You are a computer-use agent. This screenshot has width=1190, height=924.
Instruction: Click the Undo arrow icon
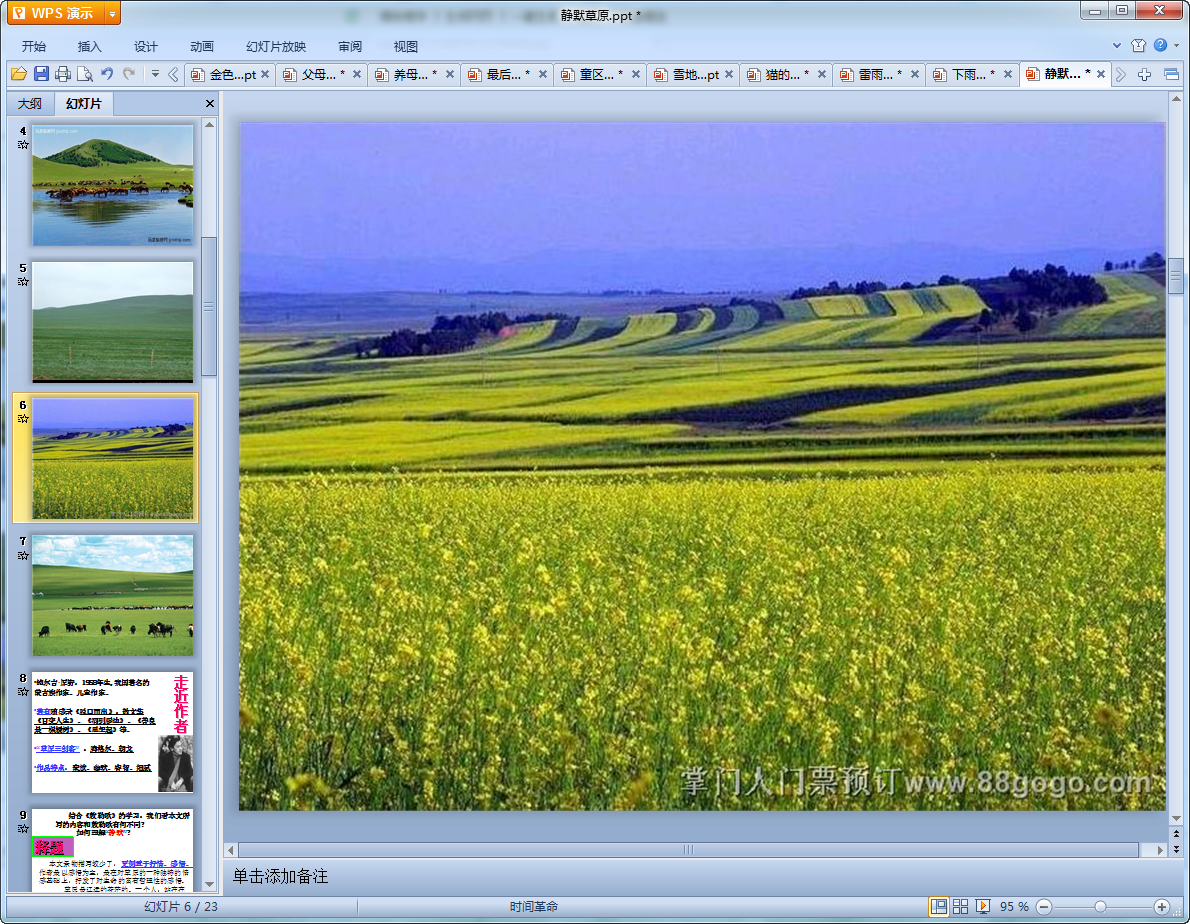pyautogui.click(x=107, y=74)
